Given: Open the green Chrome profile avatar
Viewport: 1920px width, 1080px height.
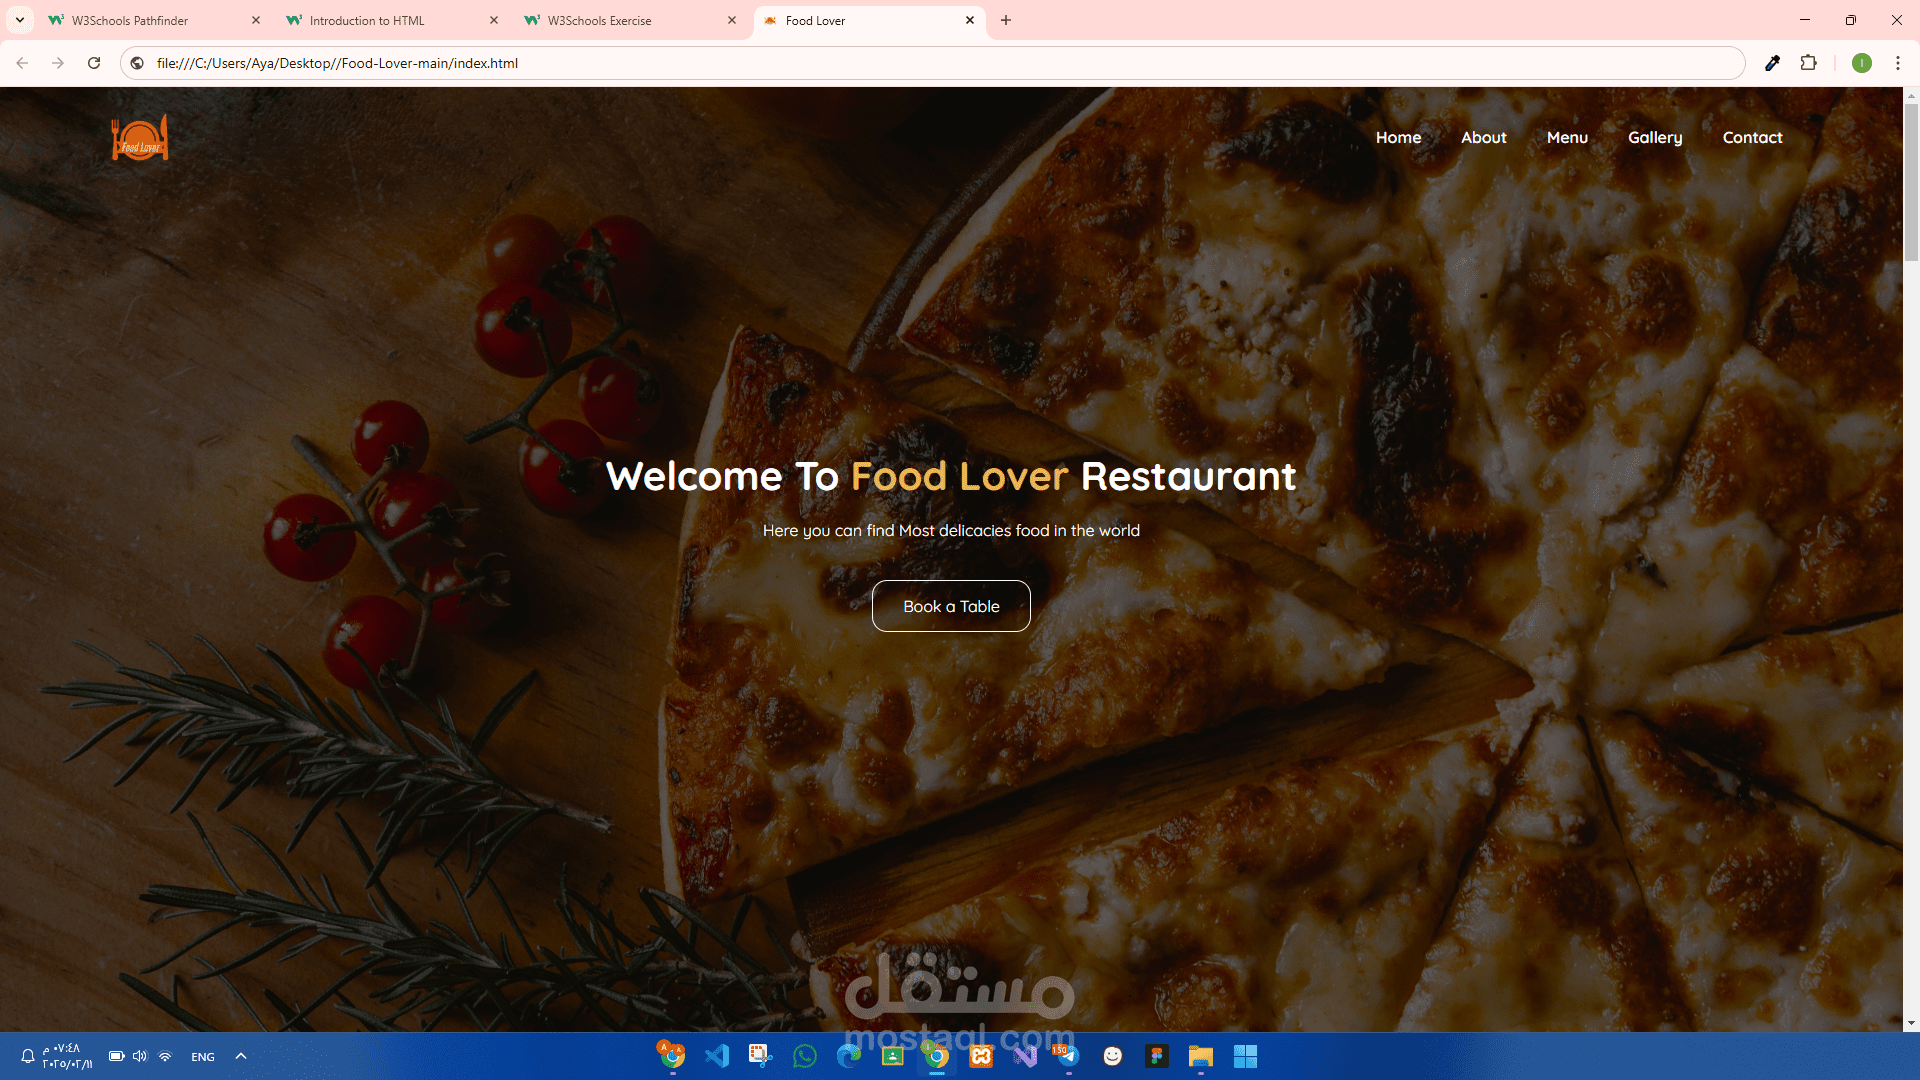Looking at the screenshot, I should tap(1861, 63).
